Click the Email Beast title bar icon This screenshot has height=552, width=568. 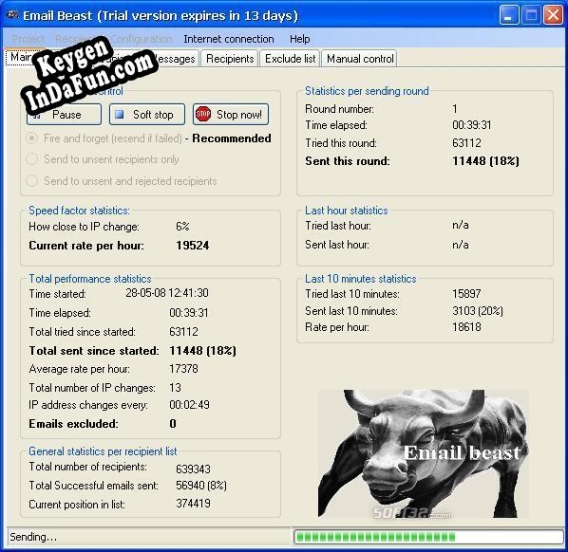click(13, 15)
